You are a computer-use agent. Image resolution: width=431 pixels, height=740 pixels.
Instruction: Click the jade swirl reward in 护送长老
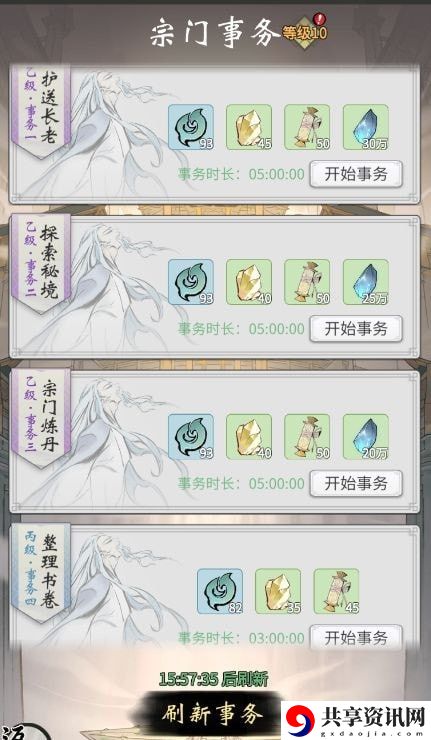191,127
